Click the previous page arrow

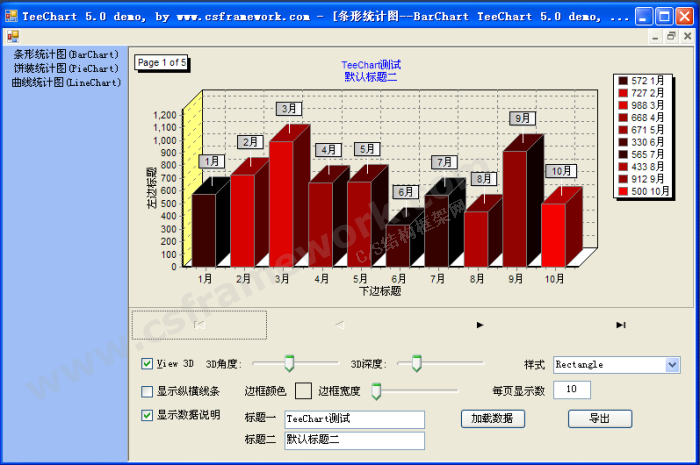pyautogui.click(x=339, y=325)
